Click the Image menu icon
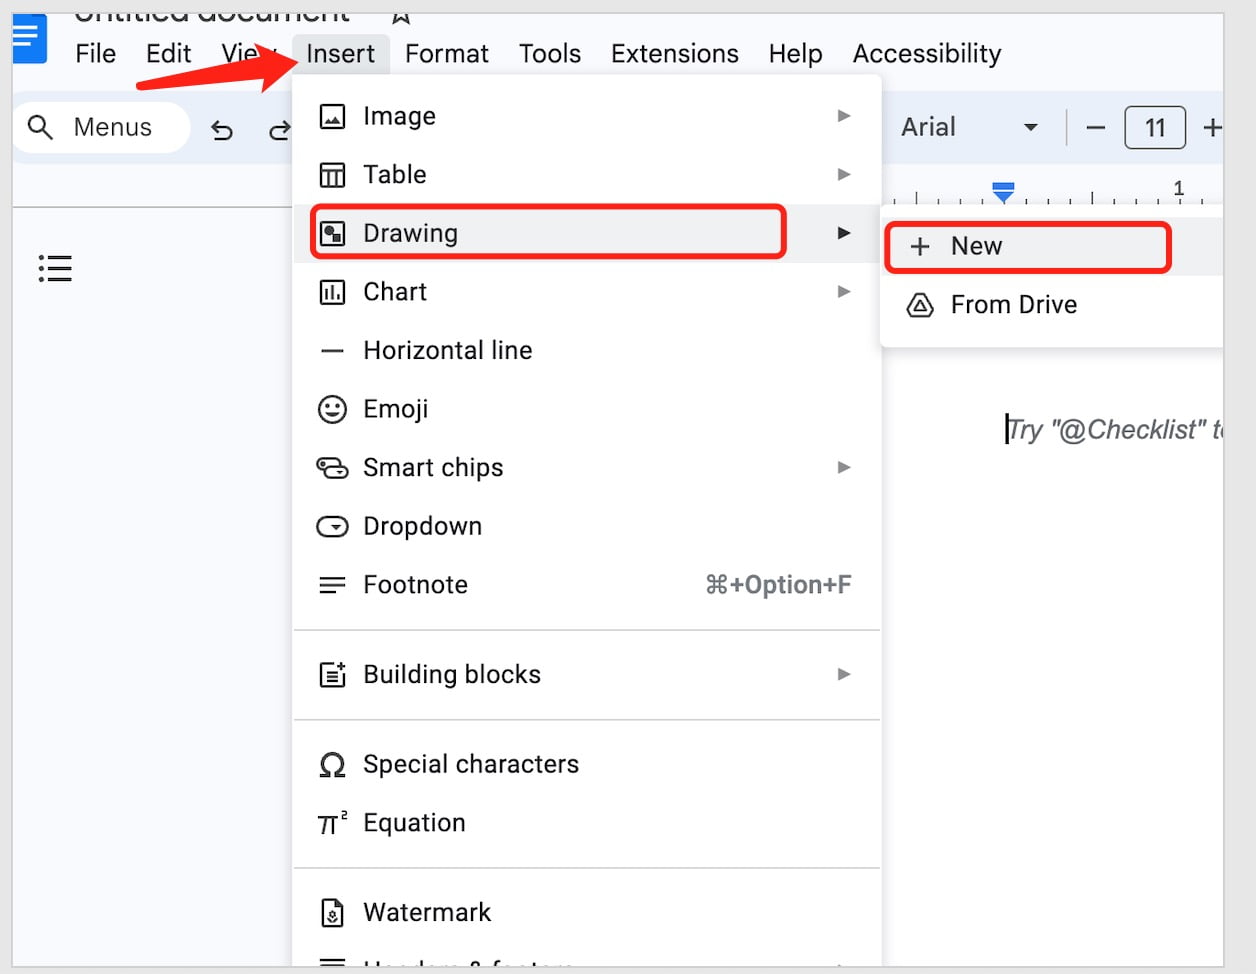The image size is (1256, 974). (332, 117)
